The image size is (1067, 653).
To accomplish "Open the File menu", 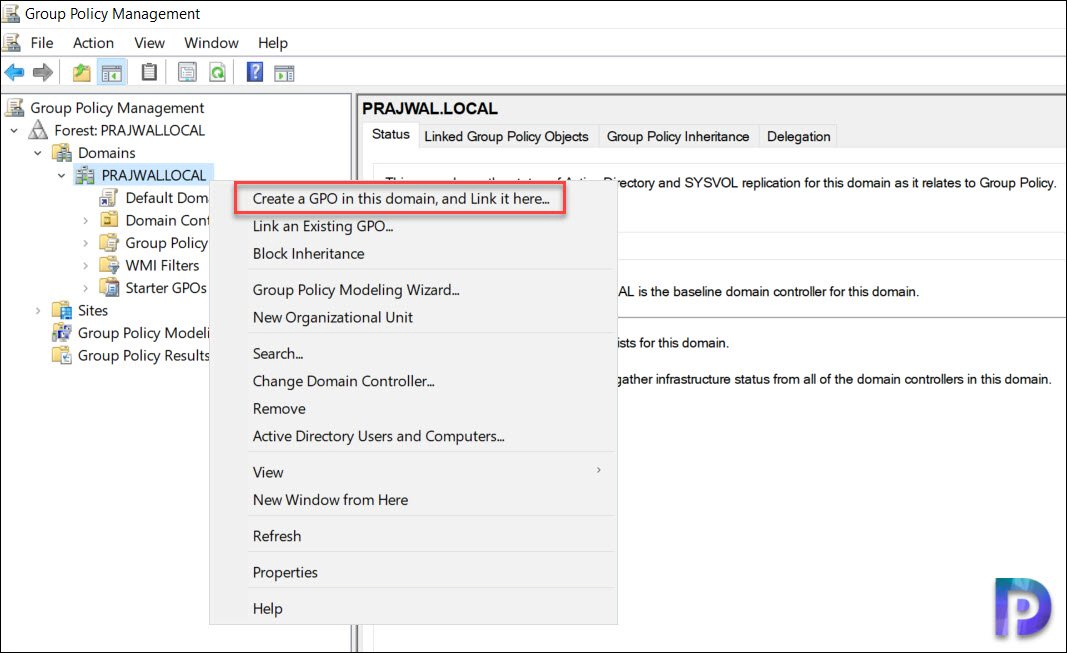I will [42, 43].
